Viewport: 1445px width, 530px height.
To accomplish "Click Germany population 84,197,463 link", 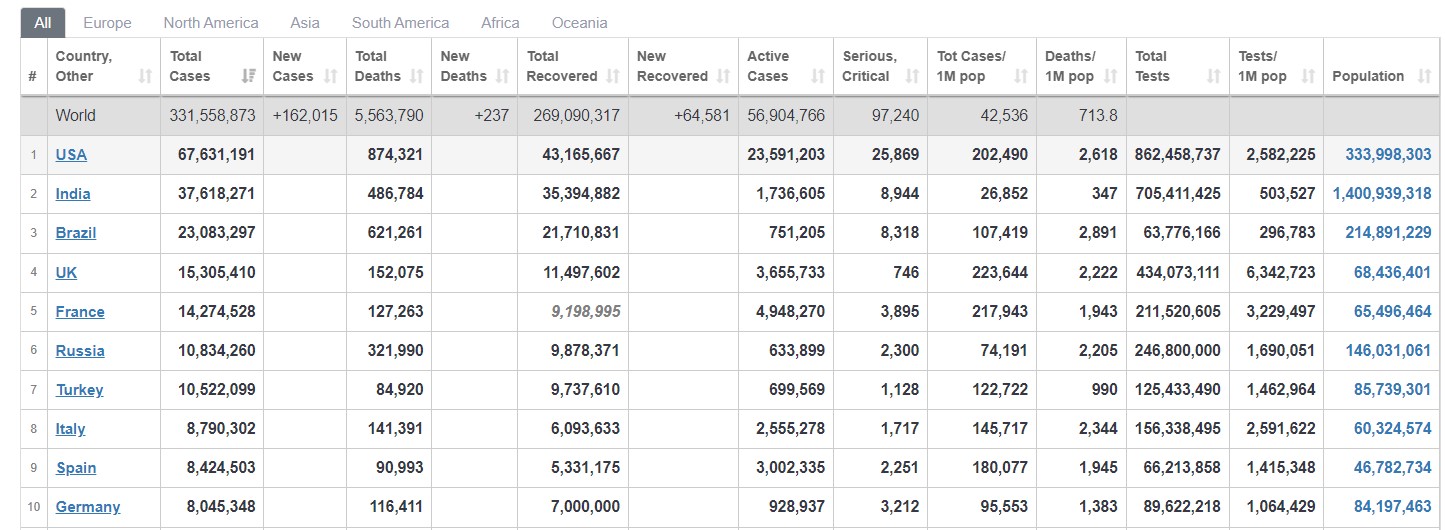I will [1393, 507].
